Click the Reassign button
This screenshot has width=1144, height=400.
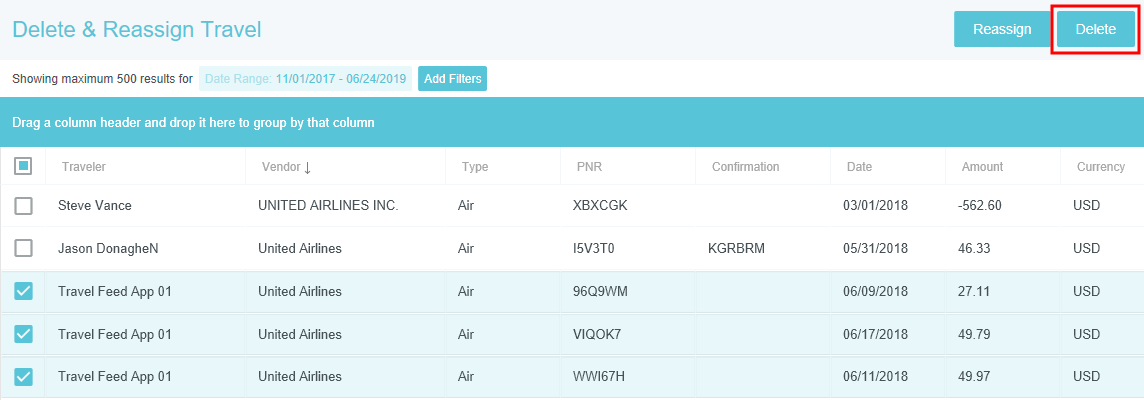[x=1001, y=29]
